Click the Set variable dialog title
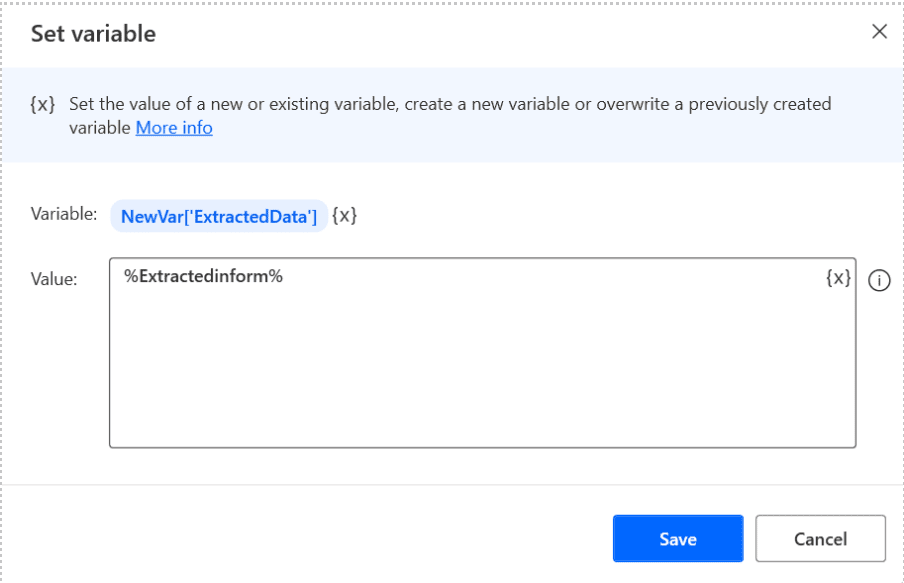This screenshot has width=904, height=583. pyautogui.click(x=93, y=33)
